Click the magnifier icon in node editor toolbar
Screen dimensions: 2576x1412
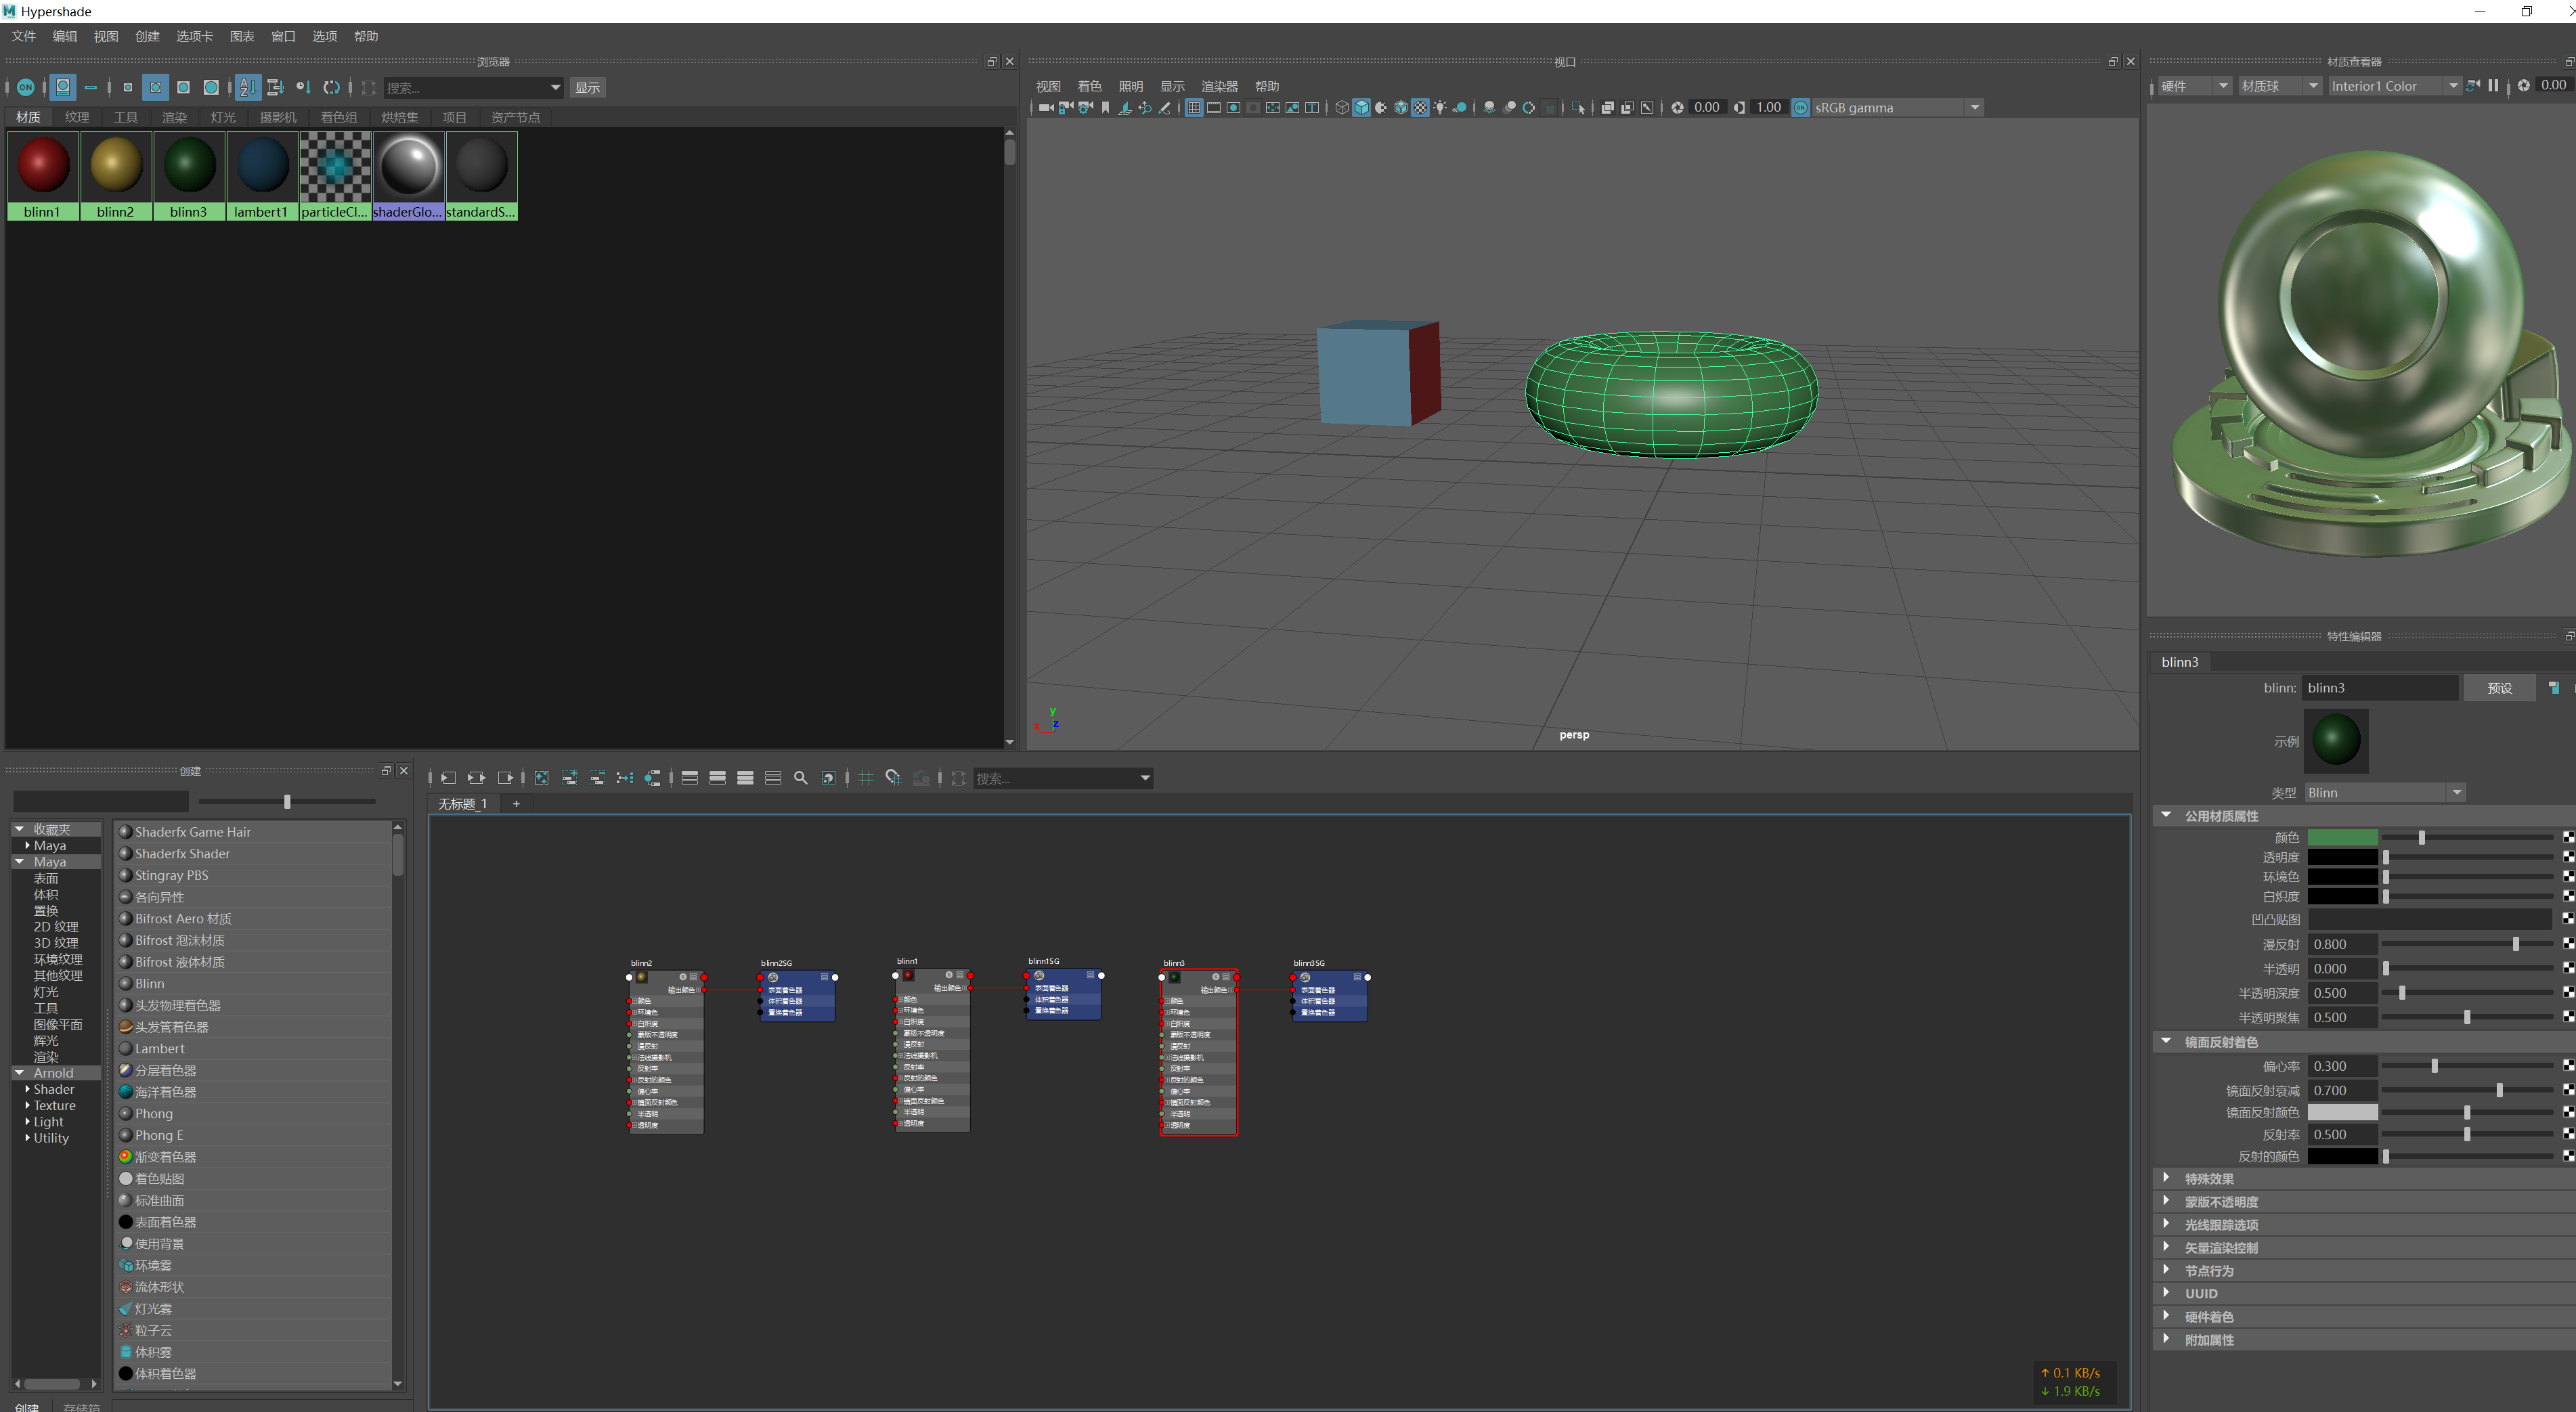pos(800,778)
